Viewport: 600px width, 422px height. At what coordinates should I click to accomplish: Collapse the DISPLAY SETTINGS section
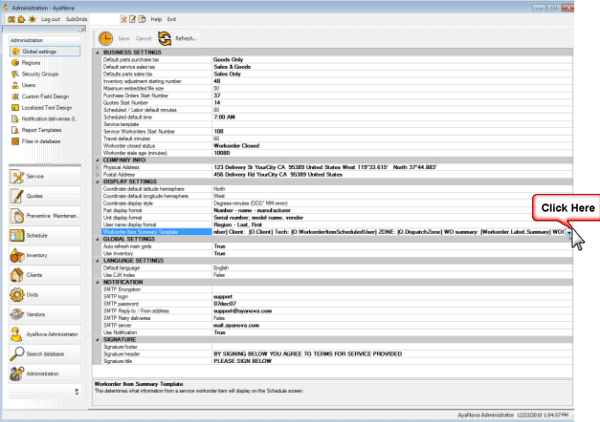(97, 182)
